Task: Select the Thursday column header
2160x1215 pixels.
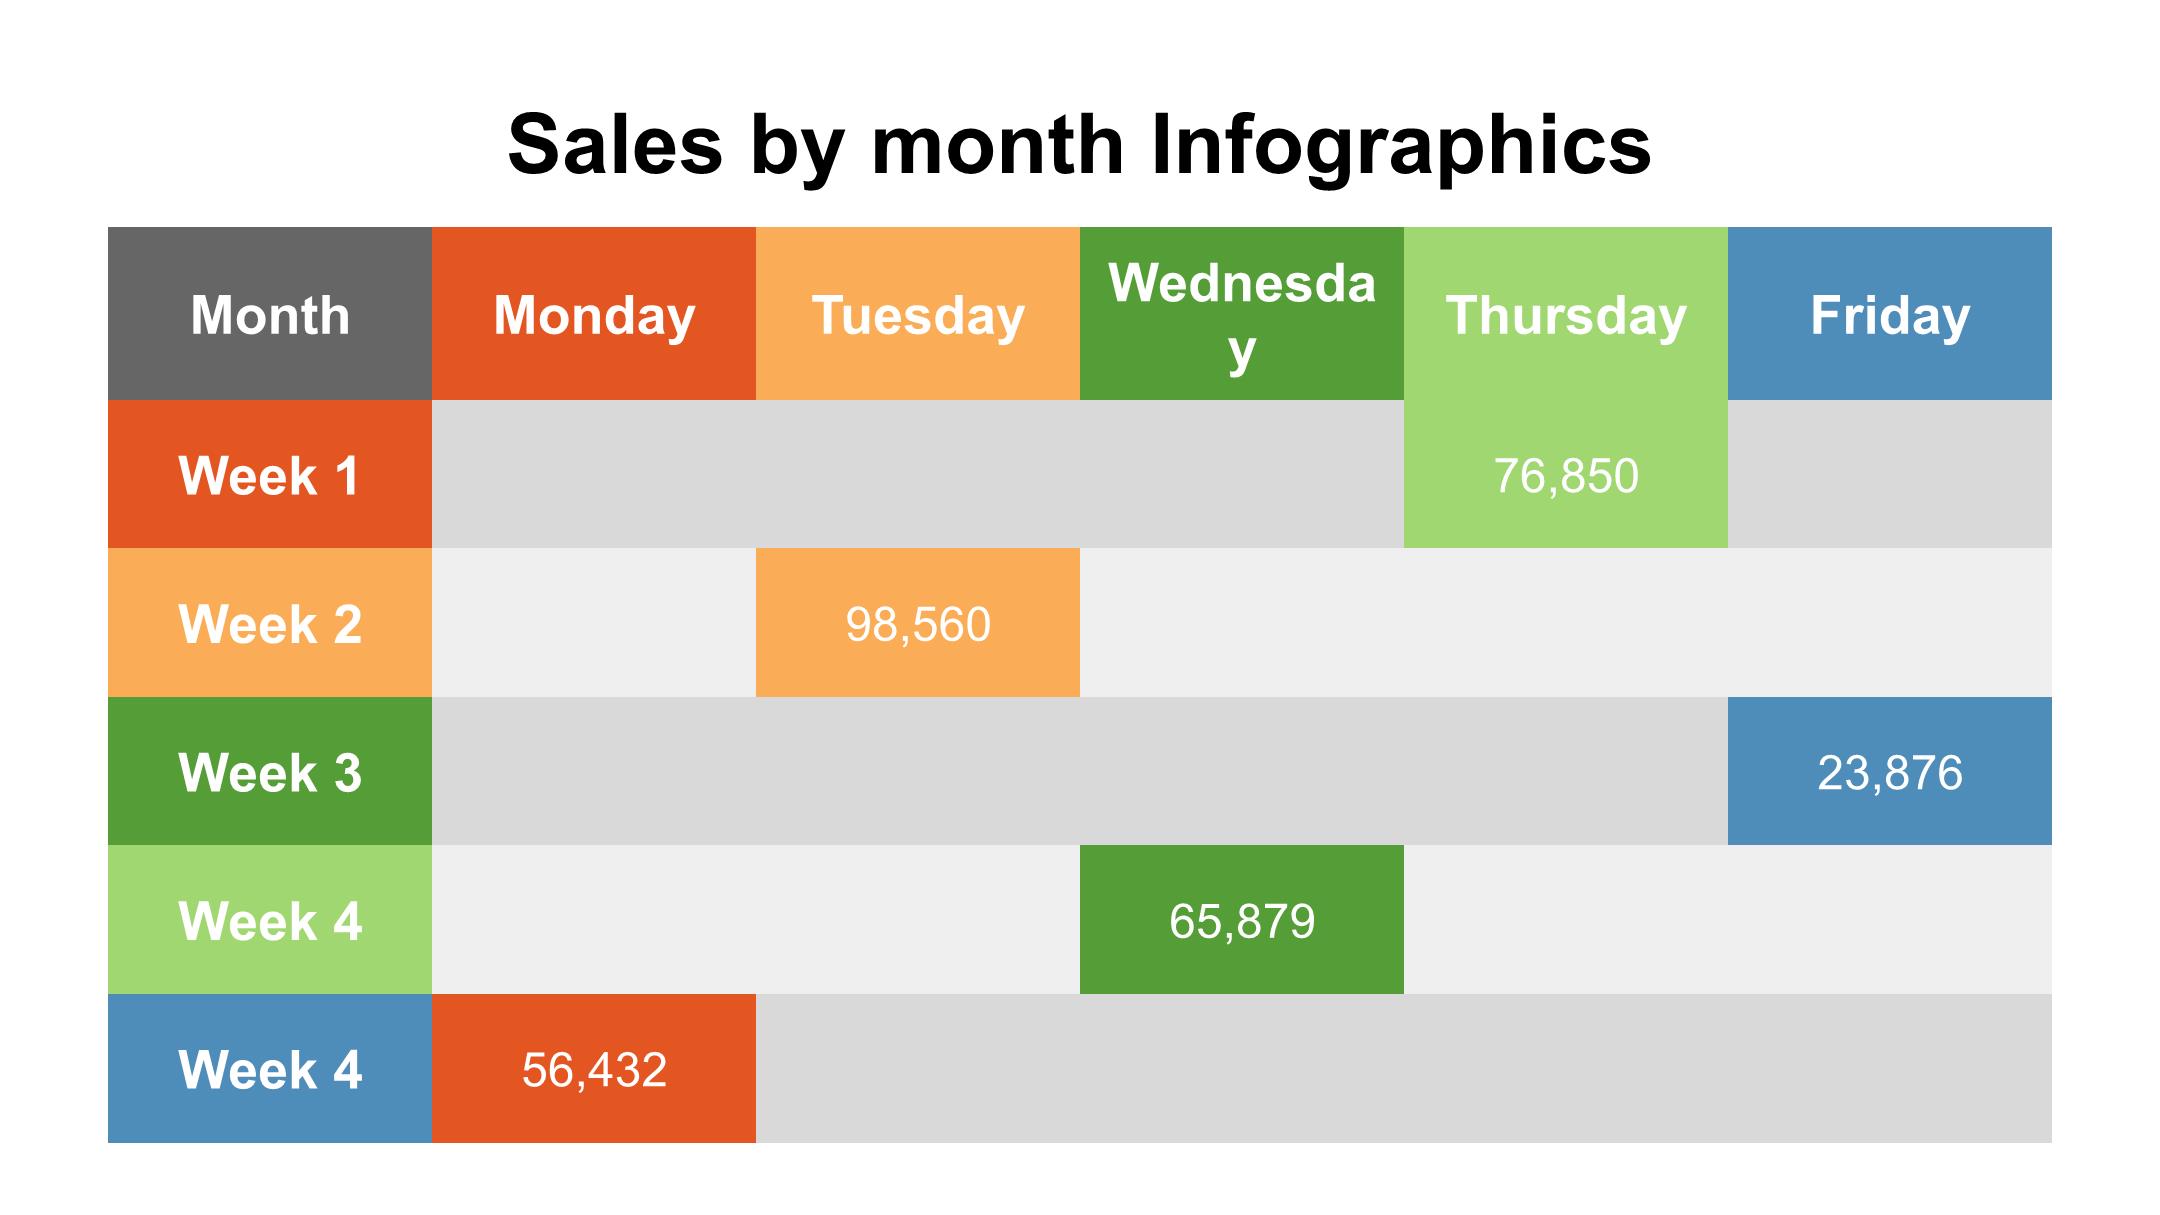Action: 1566,315
